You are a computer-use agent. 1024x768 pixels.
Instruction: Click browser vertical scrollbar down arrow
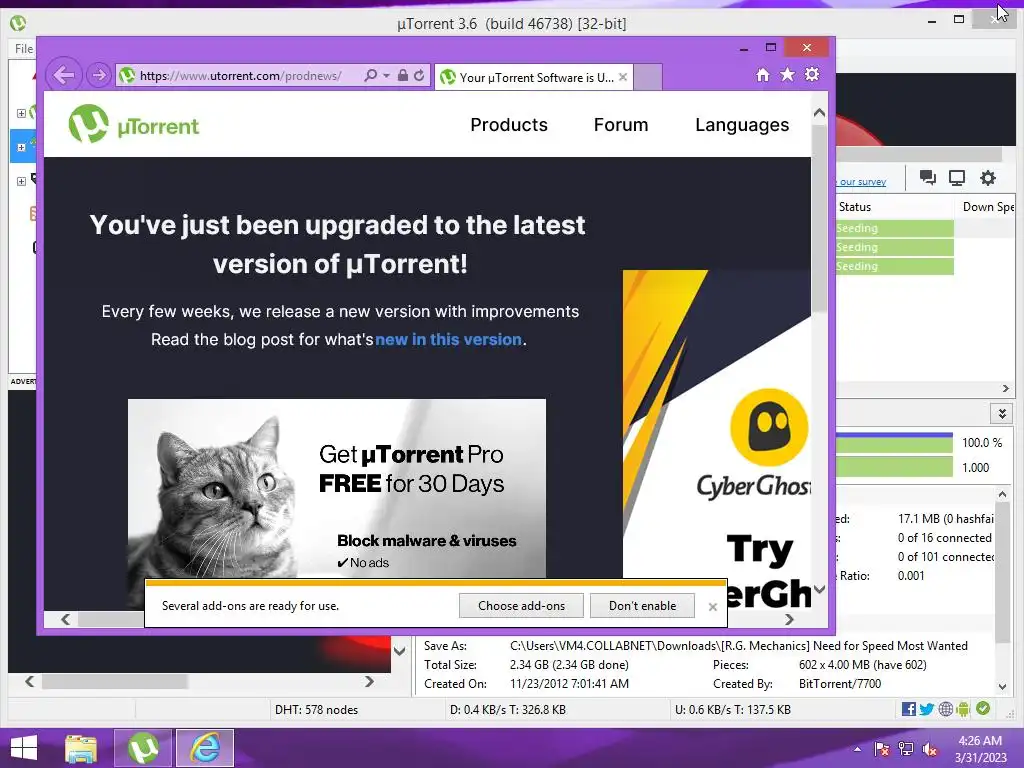[819, 589]
